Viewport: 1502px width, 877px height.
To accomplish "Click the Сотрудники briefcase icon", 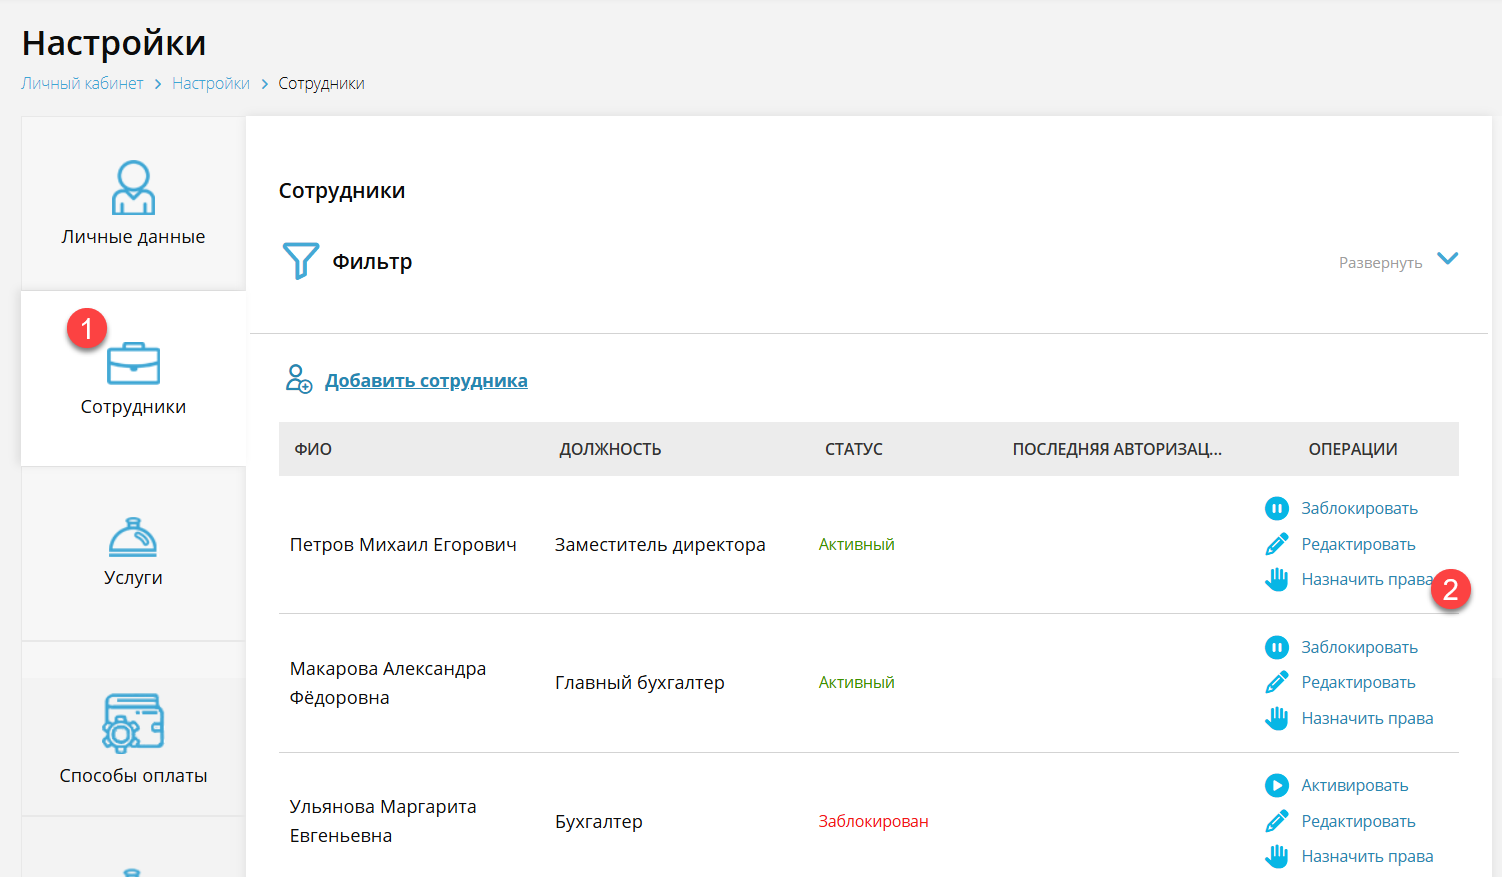I will click(133, 363).
